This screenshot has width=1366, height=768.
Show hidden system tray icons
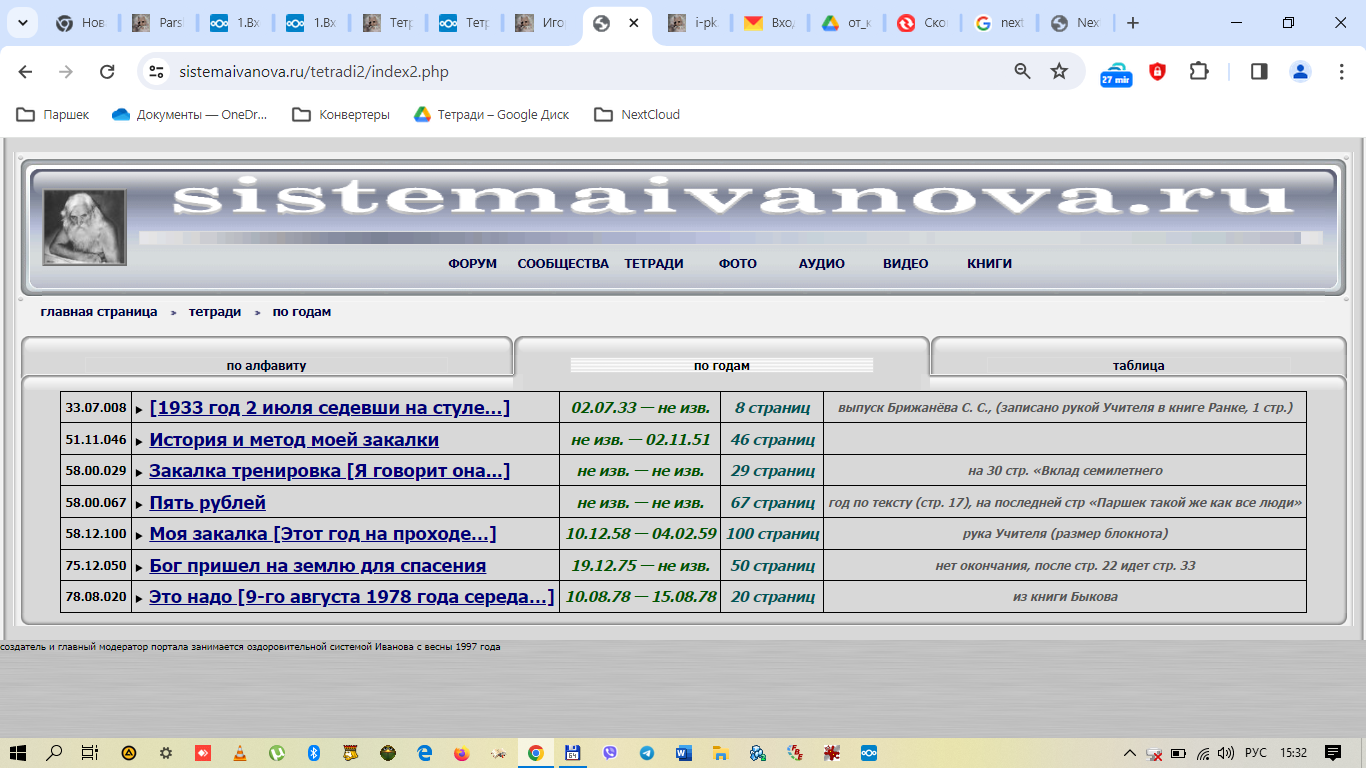pos(1129,753)
